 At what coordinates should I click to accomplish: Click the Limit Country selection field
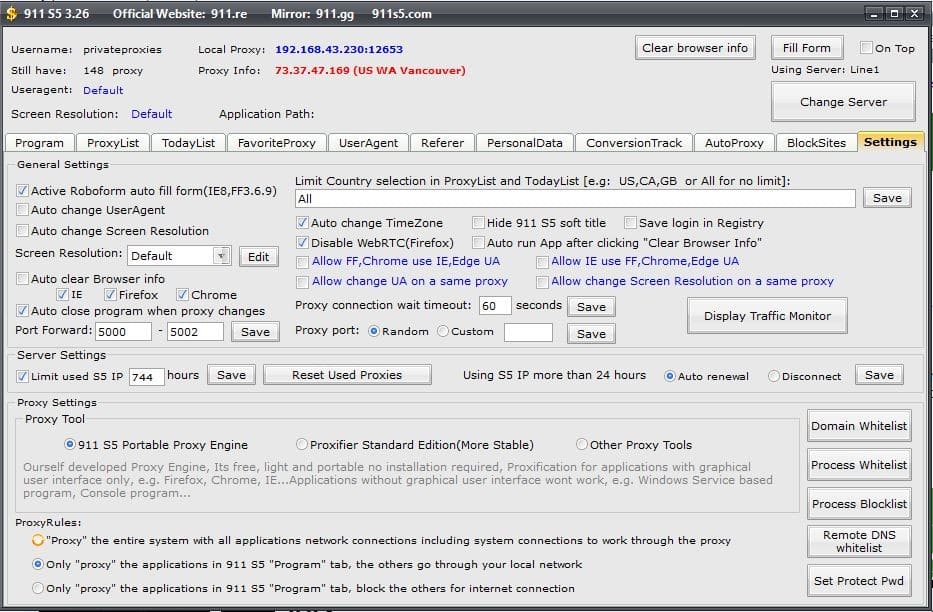click(575, 199)
